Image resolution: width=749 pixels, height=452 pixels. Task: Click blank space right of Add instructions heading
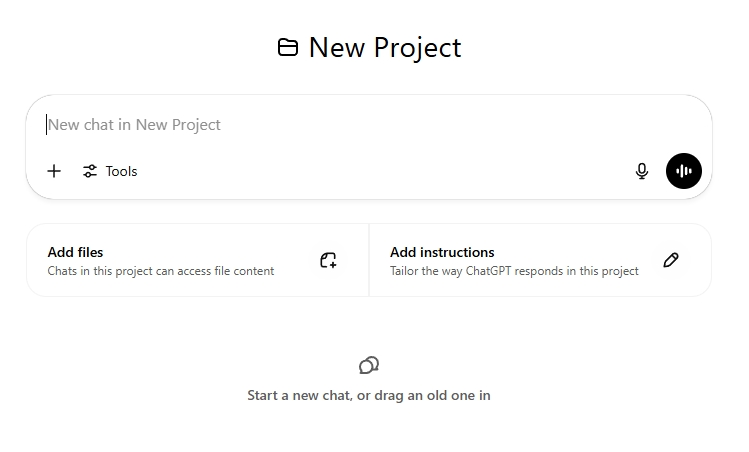coord(570,252)
